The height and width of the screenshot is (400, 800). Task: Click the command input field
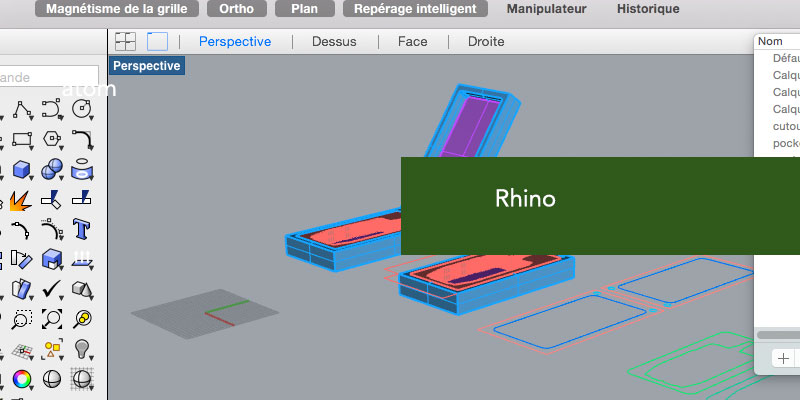click(x=49, y=77)
